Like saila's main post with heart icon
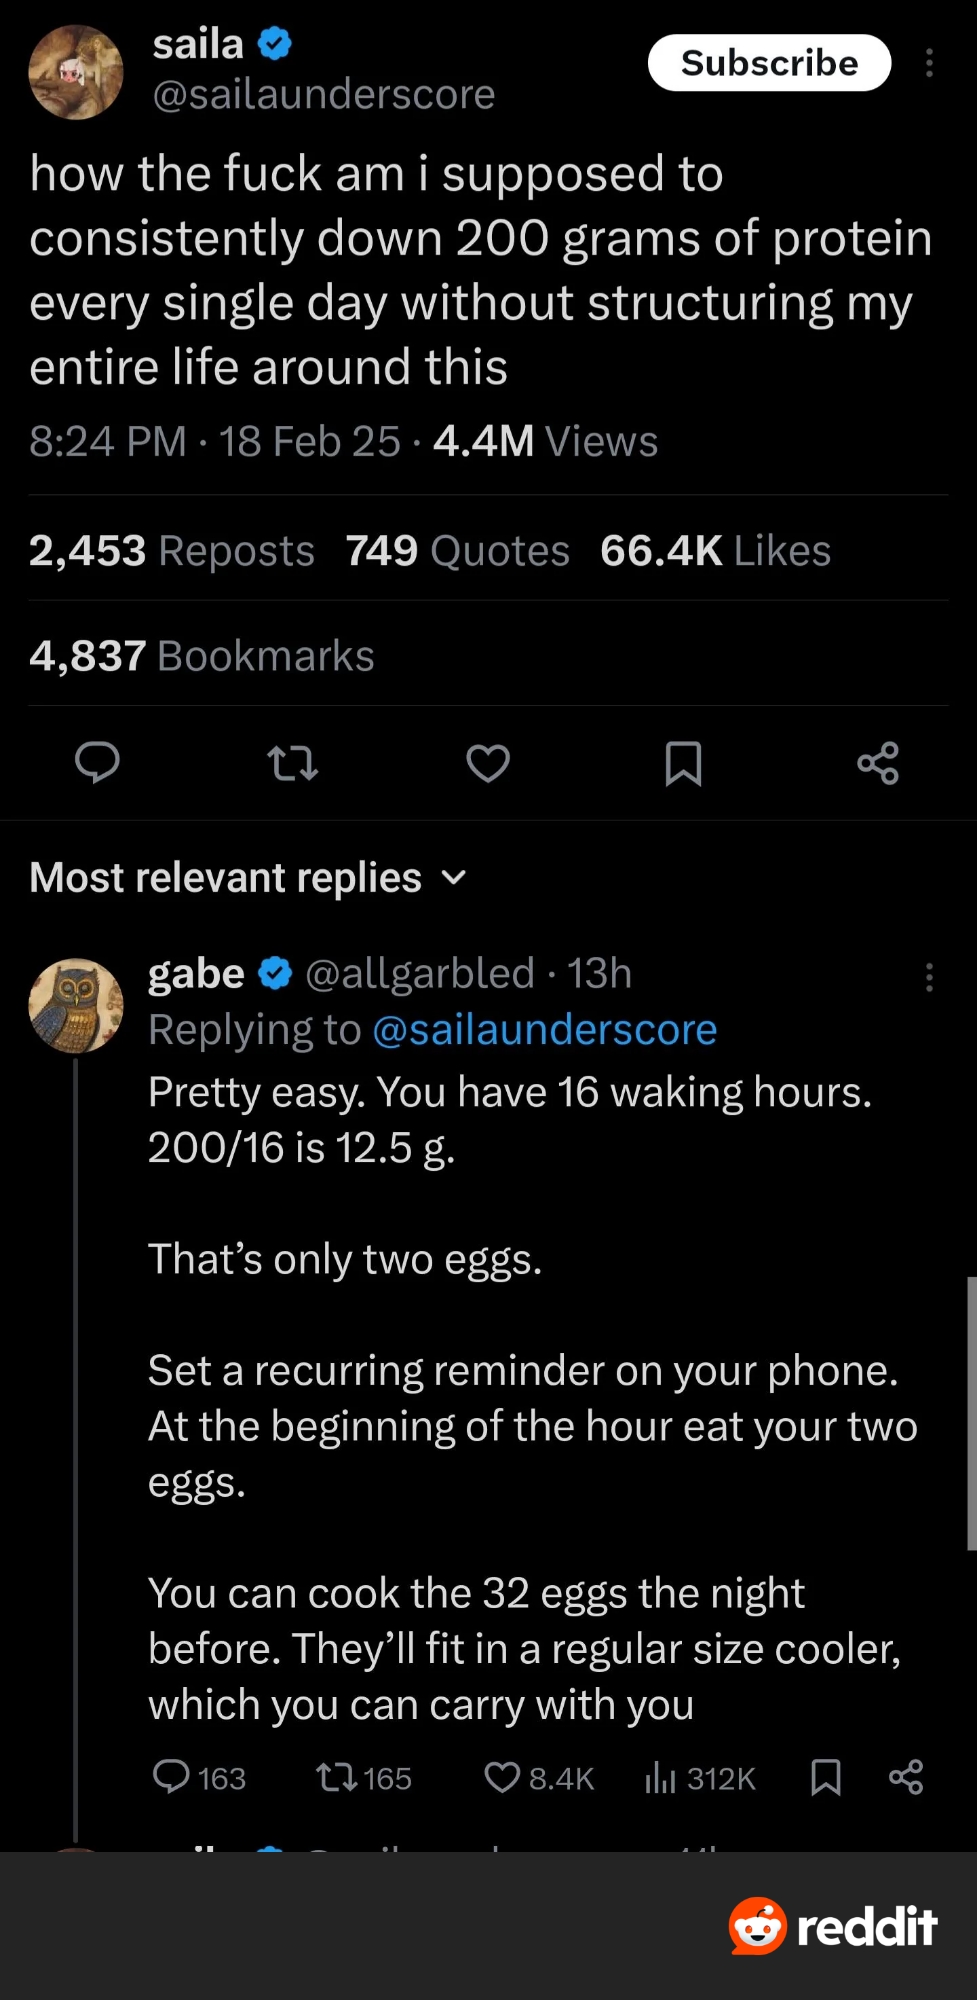The height and width of the screenshot is (2000, 977). click(488, 763)
